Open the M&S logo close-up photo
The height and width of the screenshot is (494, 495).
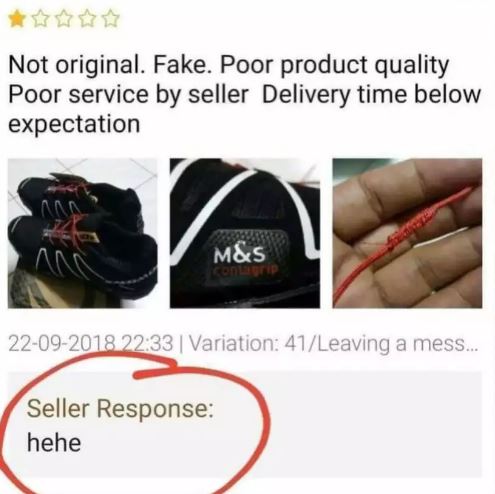coord(245,233)
